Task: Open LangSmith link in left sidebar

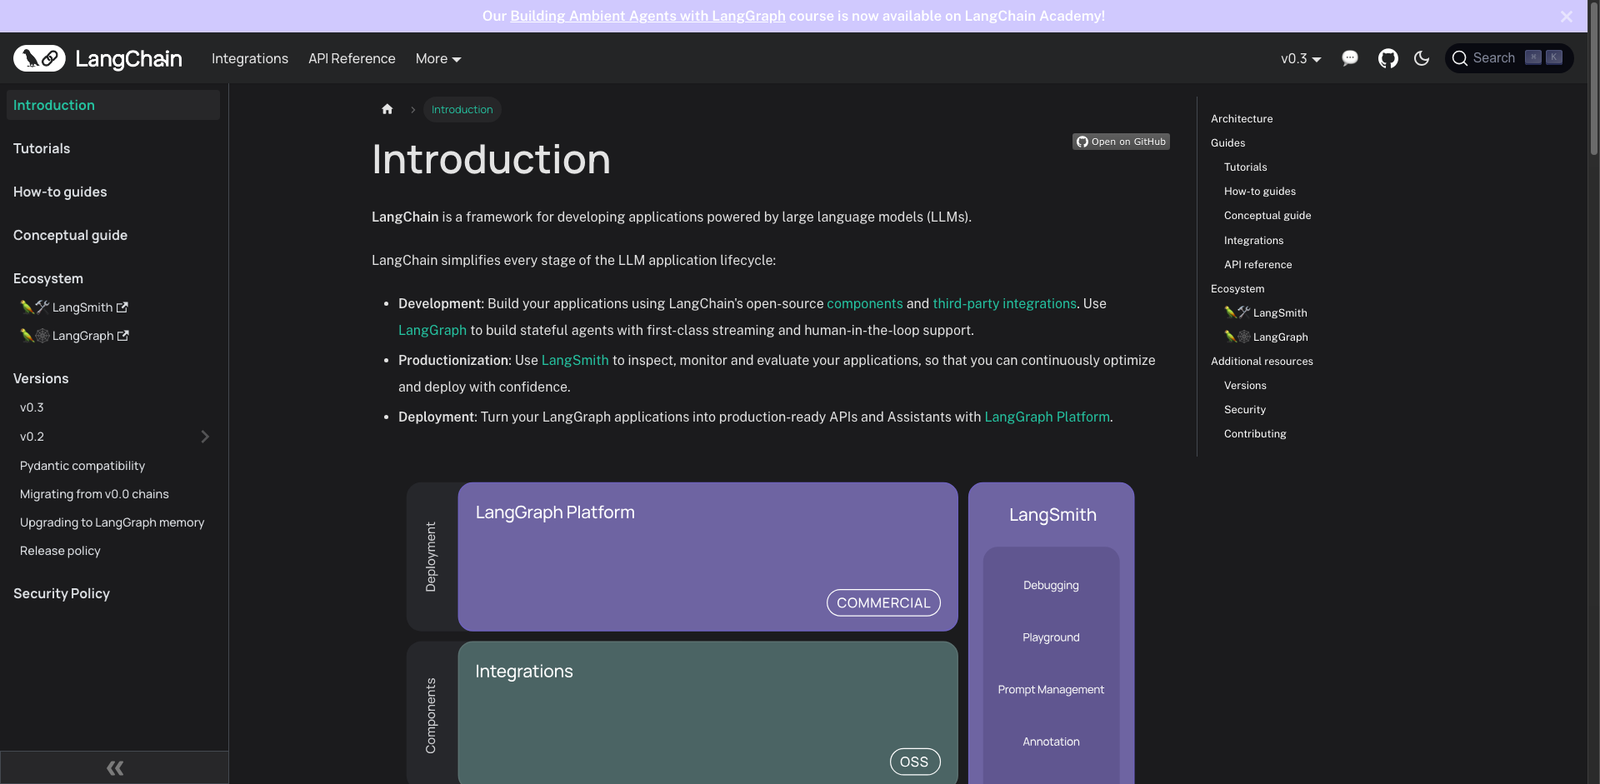Action: coord(74,307)
